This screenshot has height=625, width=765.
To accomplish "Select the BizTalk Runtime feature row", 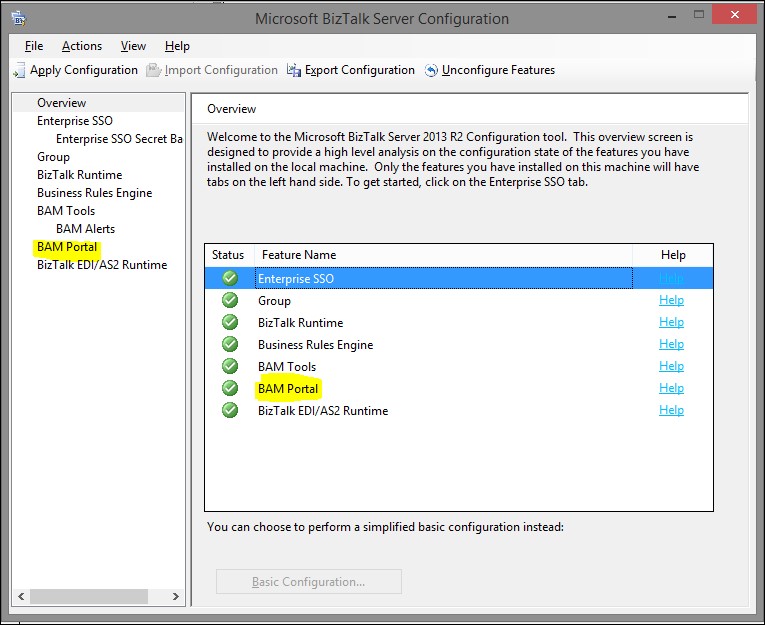I will [459, 322].
